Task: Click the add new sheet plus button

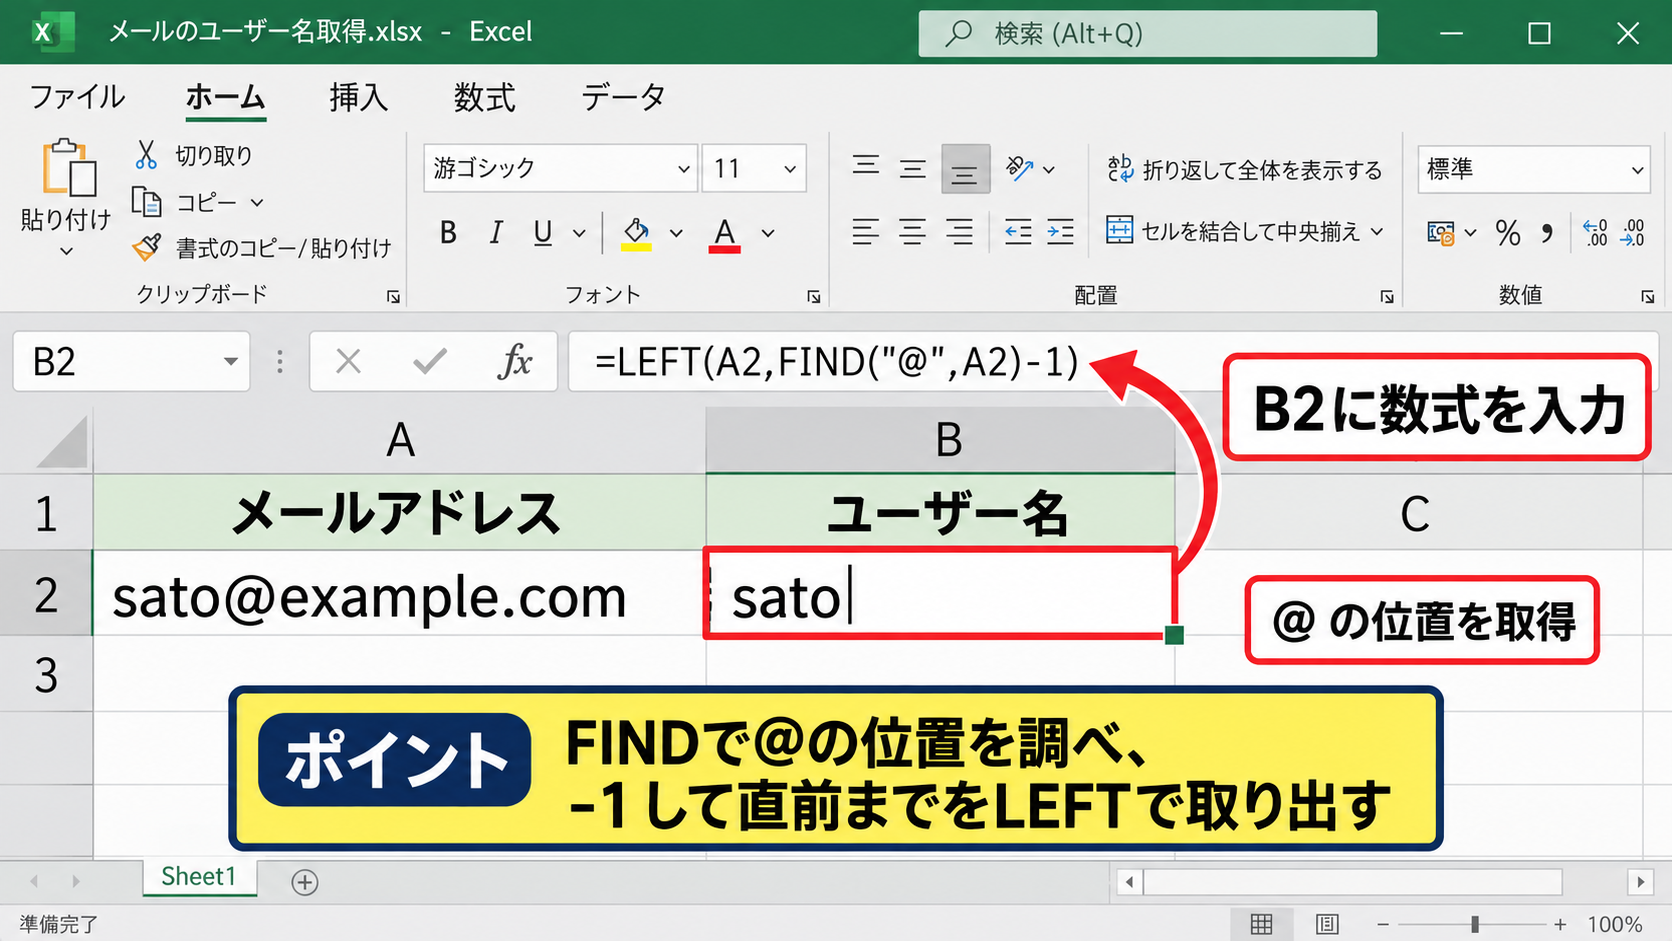Action: 305,882
